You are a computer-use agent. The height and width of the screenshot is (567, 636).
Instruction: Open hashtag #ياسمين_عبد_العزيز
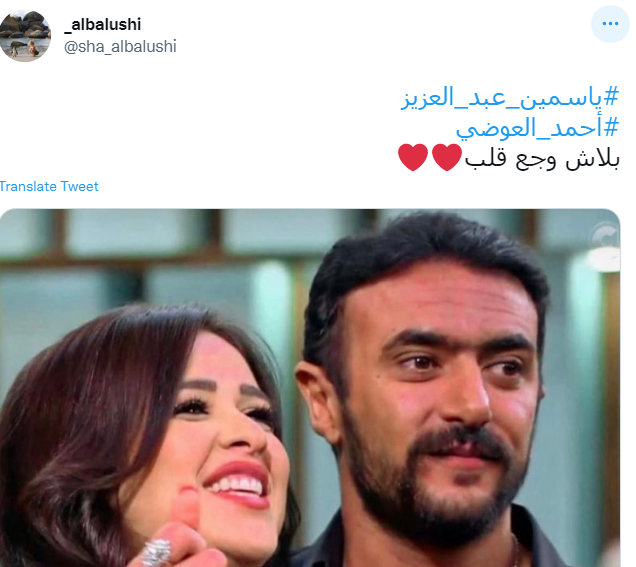coord(510,98)
